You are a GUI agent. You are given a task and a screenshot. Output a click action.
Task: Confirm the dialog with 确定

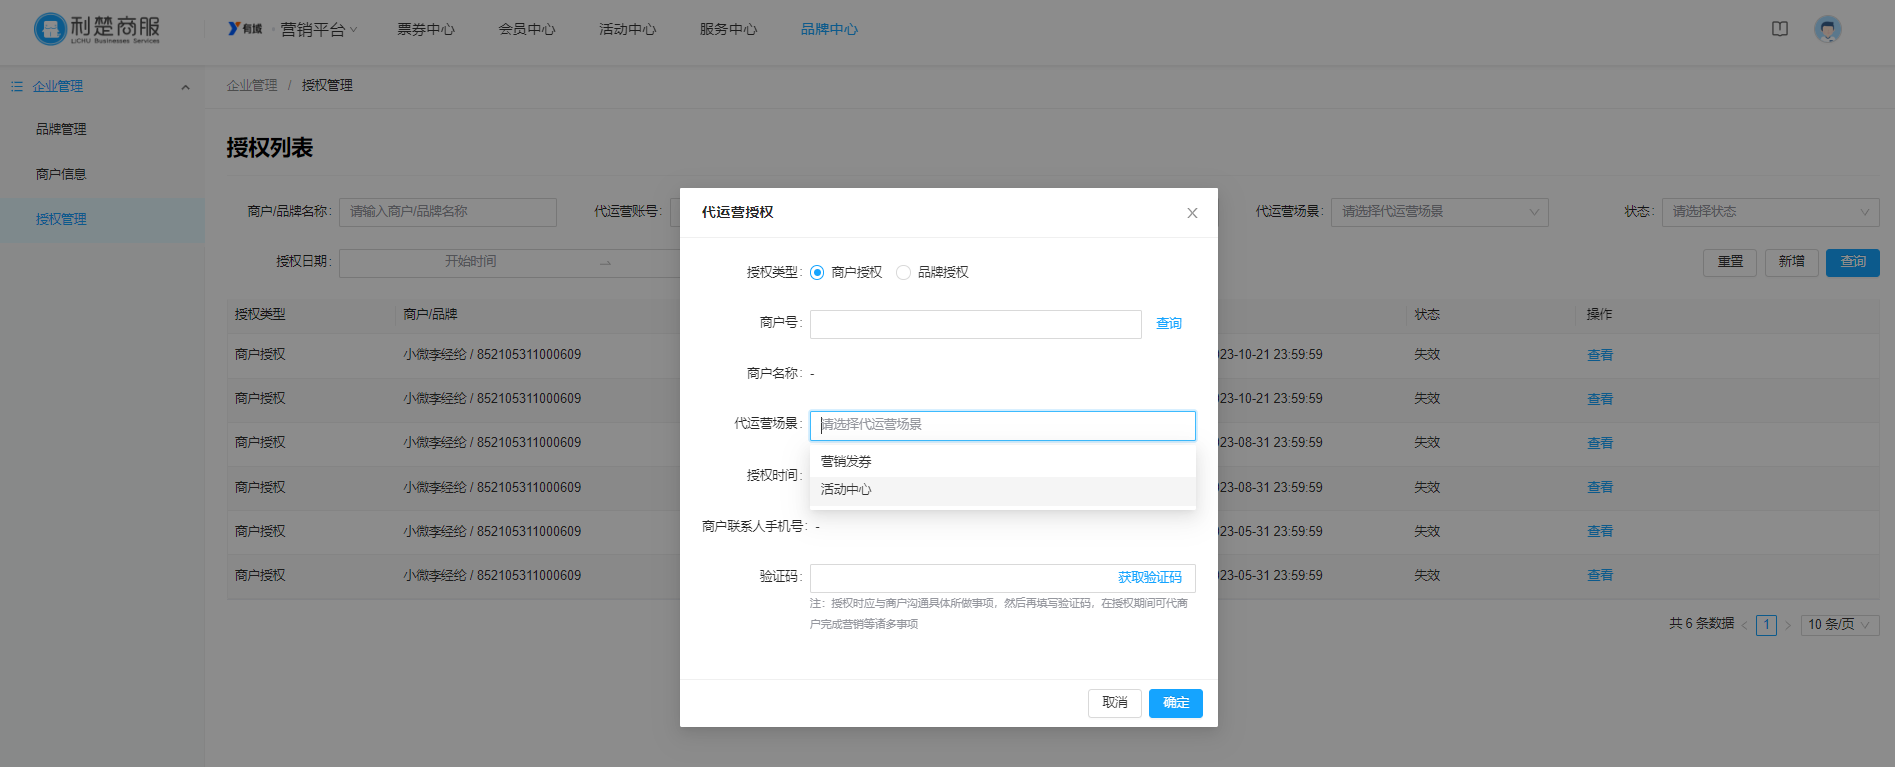pyautogui.click(x=1176, y=703)
